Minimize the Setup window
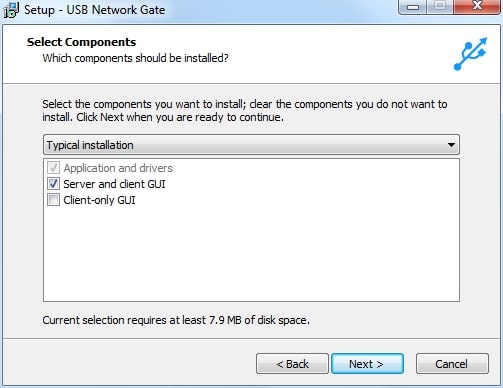503x388 pixels. pos(413,7)
